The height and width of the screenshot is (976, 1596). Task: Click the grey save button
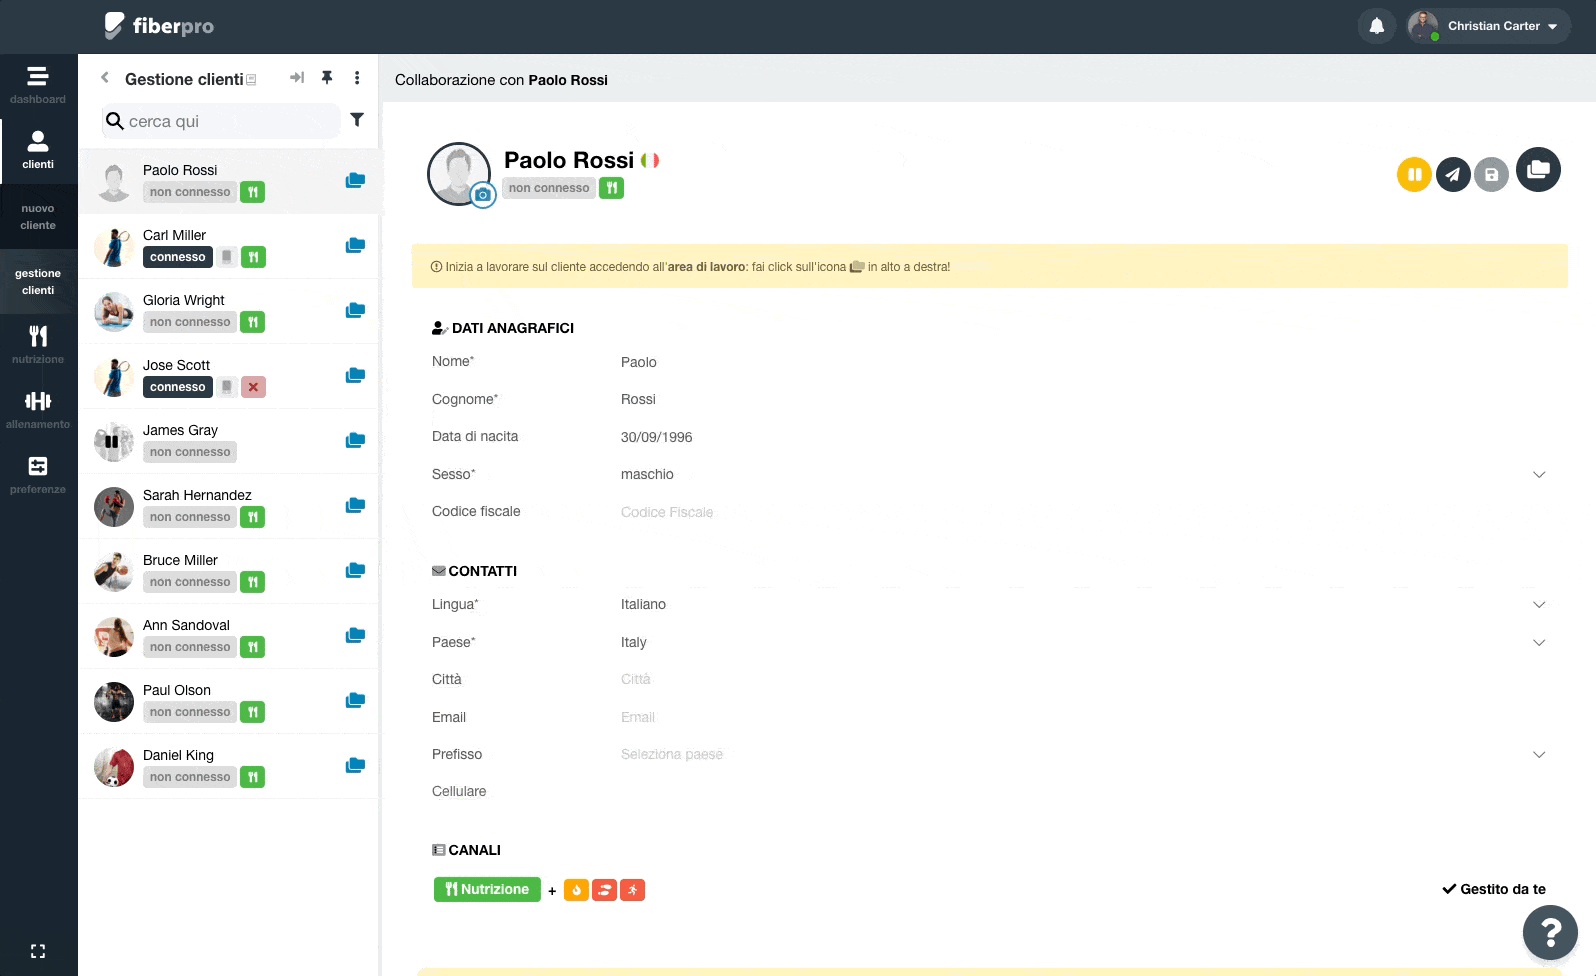1491,175
